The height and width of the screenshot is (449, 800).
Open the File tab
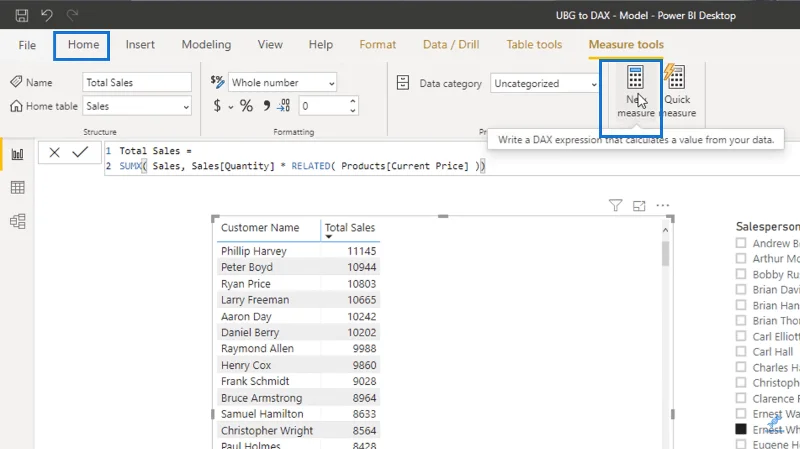[x=27, y=45]
